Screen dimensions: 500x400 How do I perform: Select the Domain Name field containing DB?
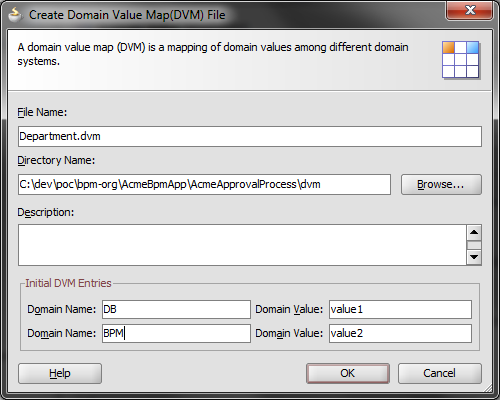[x=176, y=309]
